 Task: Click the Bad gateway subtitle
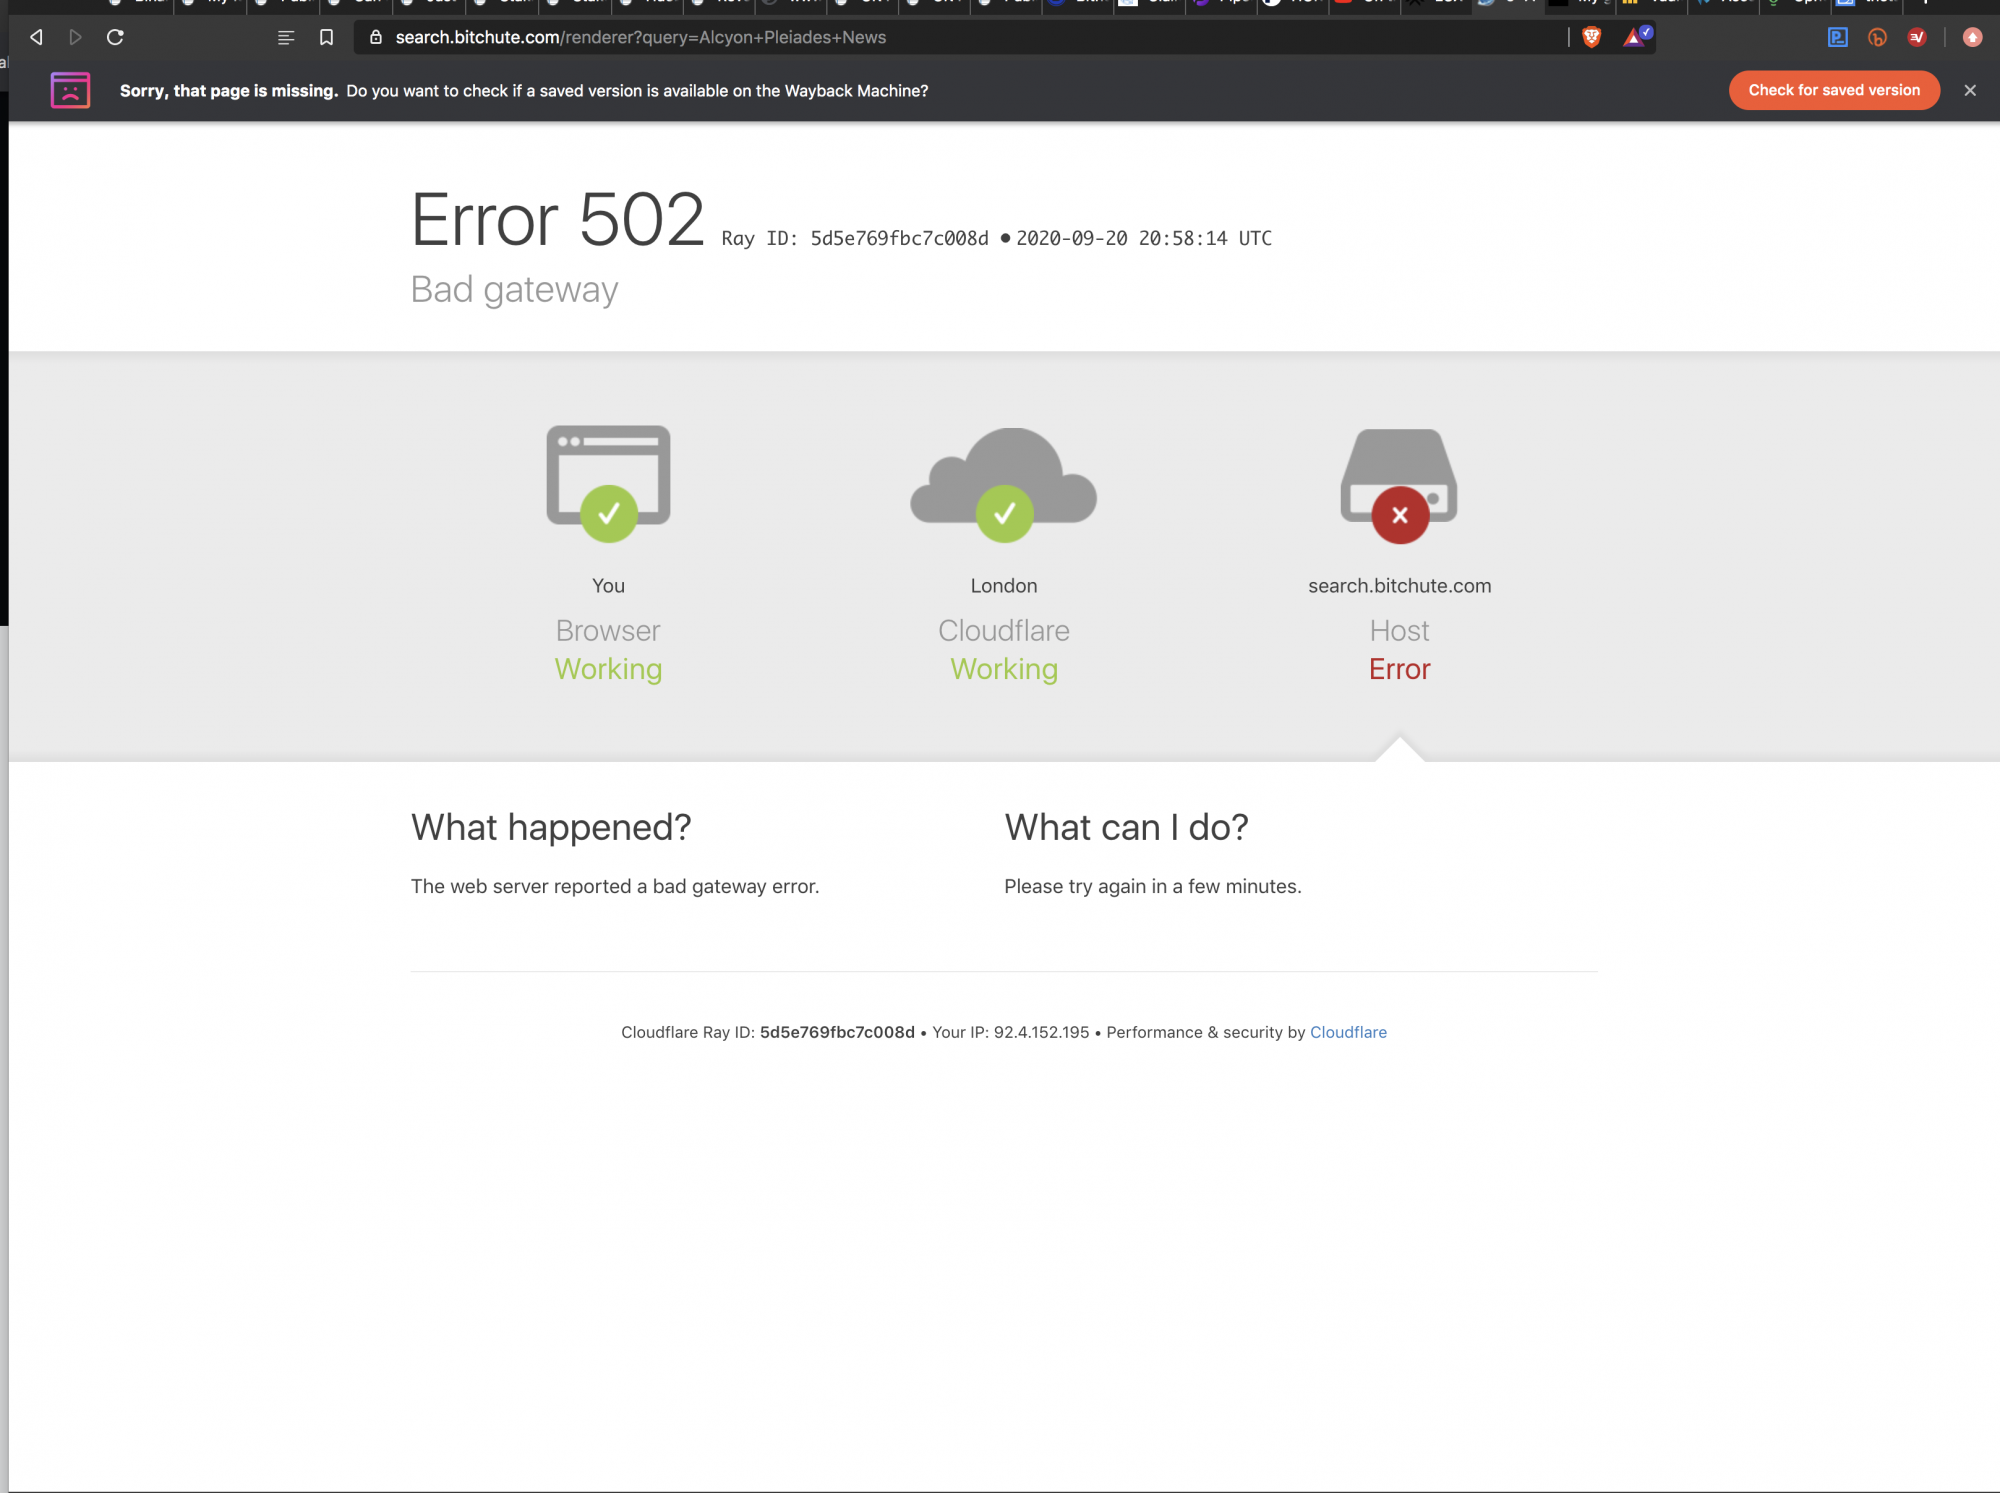point(514,290)
